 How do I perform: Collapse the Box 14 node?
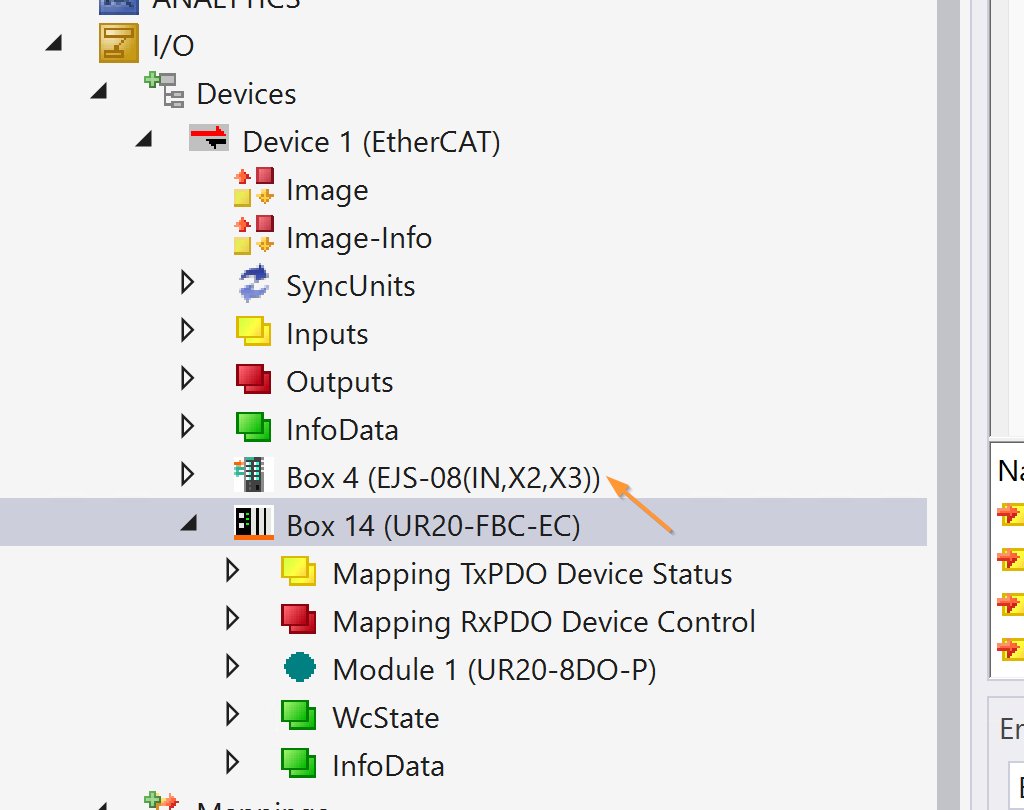point(188,524)
